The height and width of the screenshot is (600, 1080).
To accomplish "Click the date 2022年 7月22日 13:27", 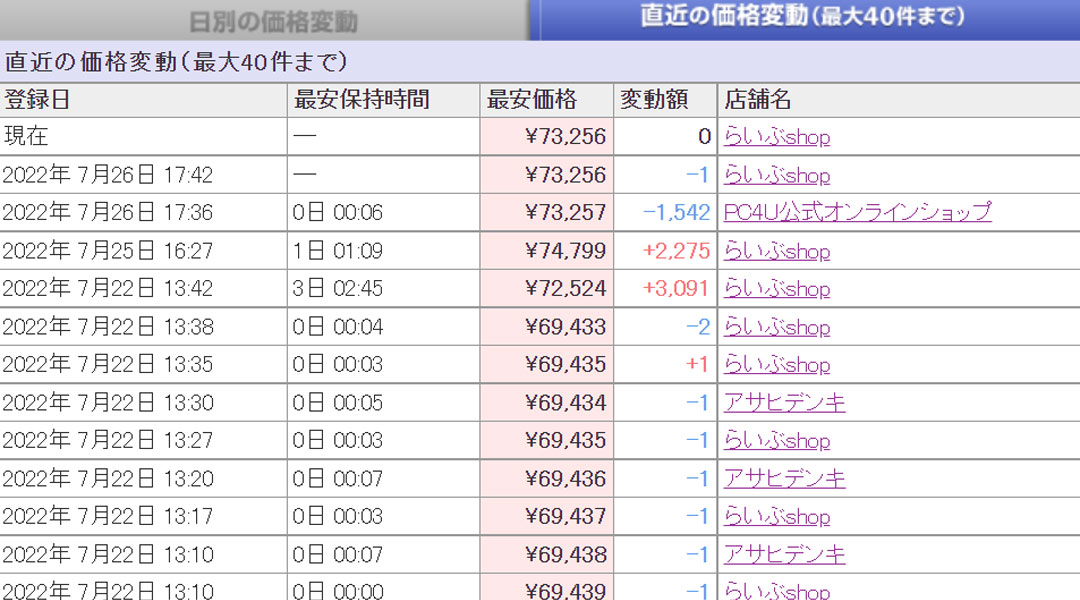I will (108, 440).
